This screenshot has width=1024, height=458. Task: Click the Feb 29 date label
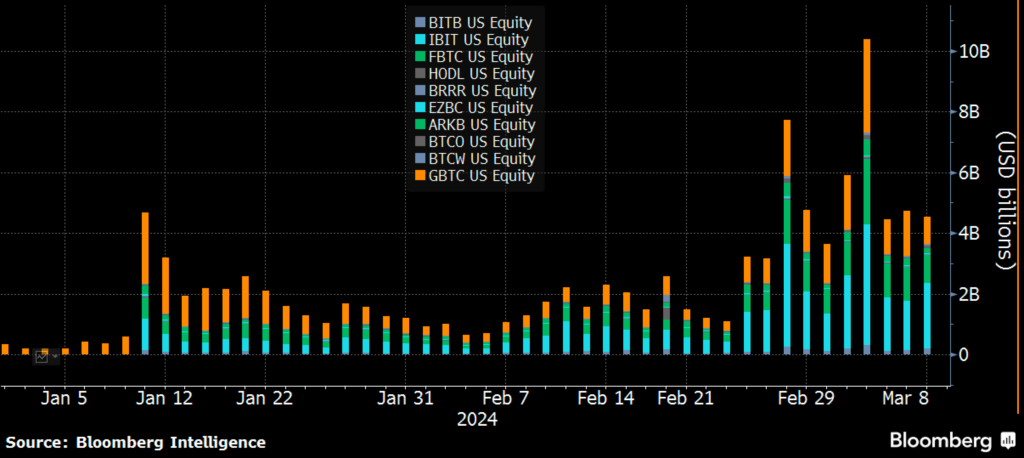[x=806, y=399]
